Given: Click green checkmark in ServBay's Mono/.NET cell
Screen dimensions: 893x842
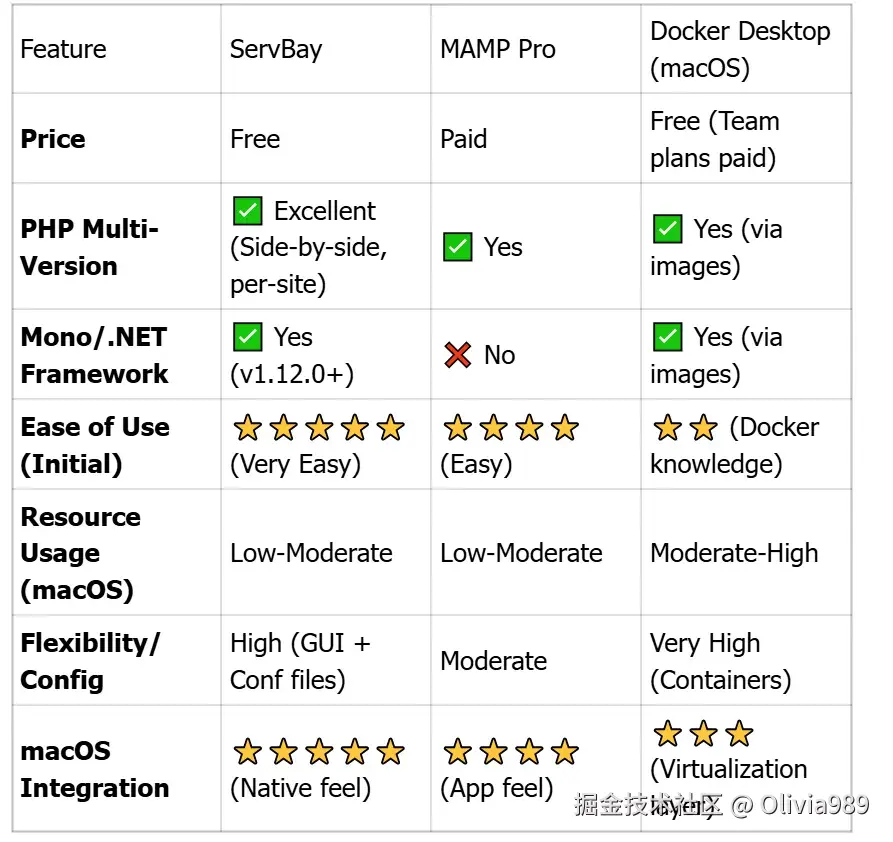Looking at the screenshot, I should pos(247,337).
